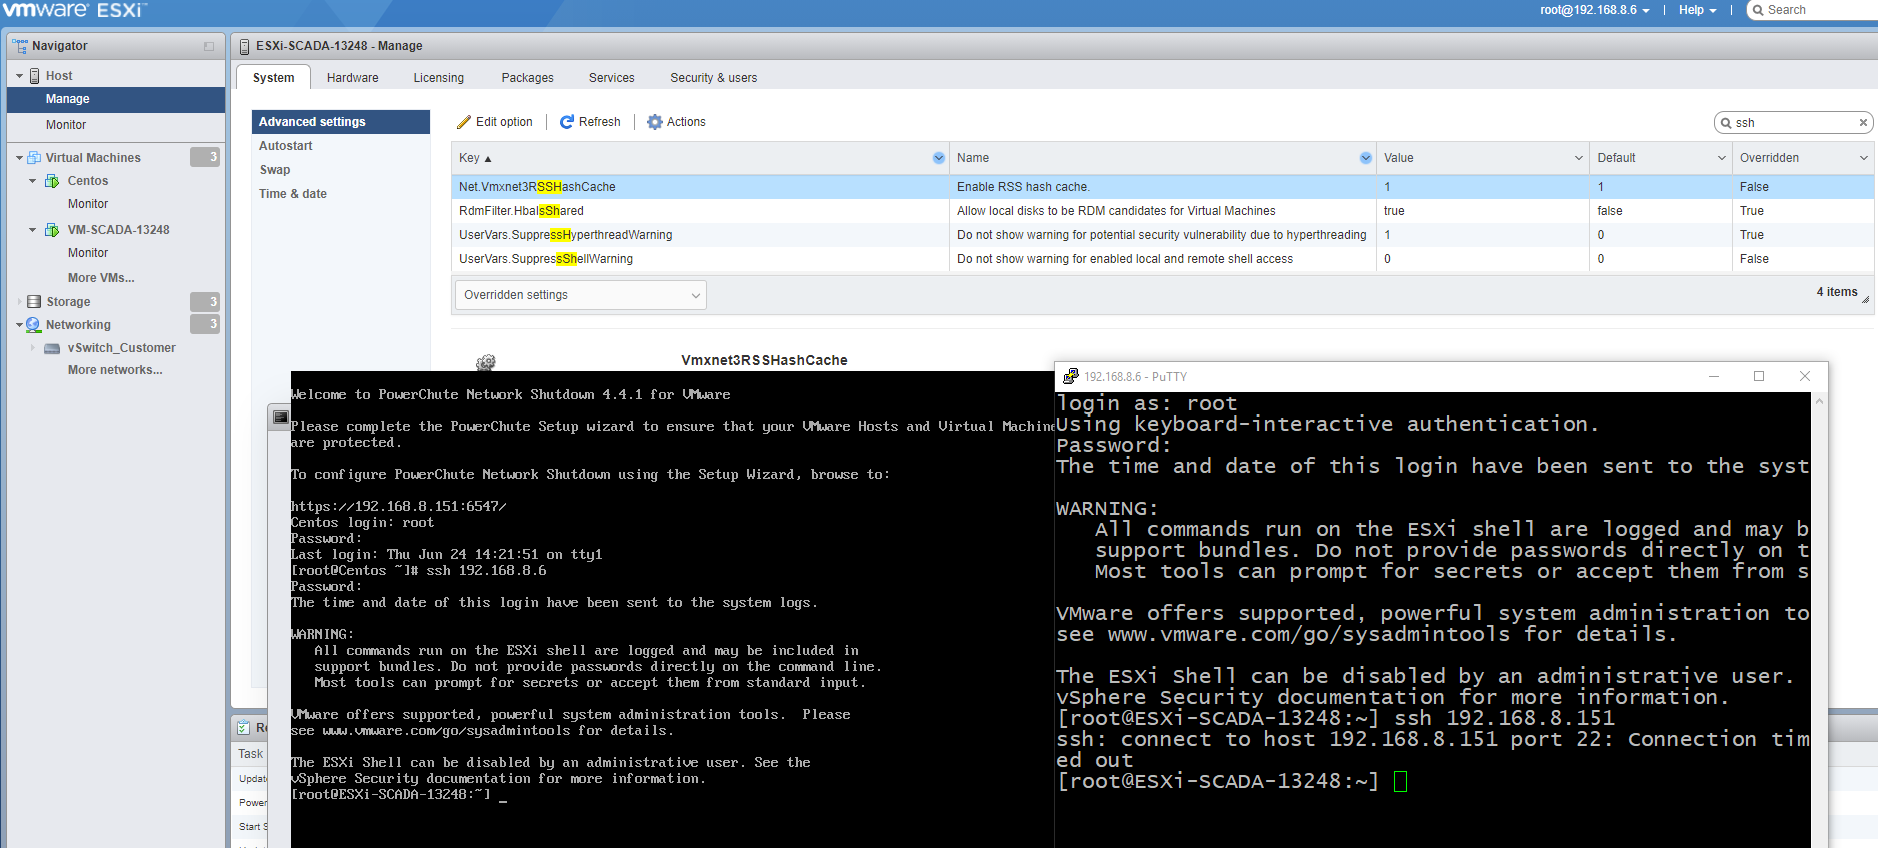Switch to the Hardware tab
The height and width of the screenshot is (848, 1878).
tap(352, 78)
